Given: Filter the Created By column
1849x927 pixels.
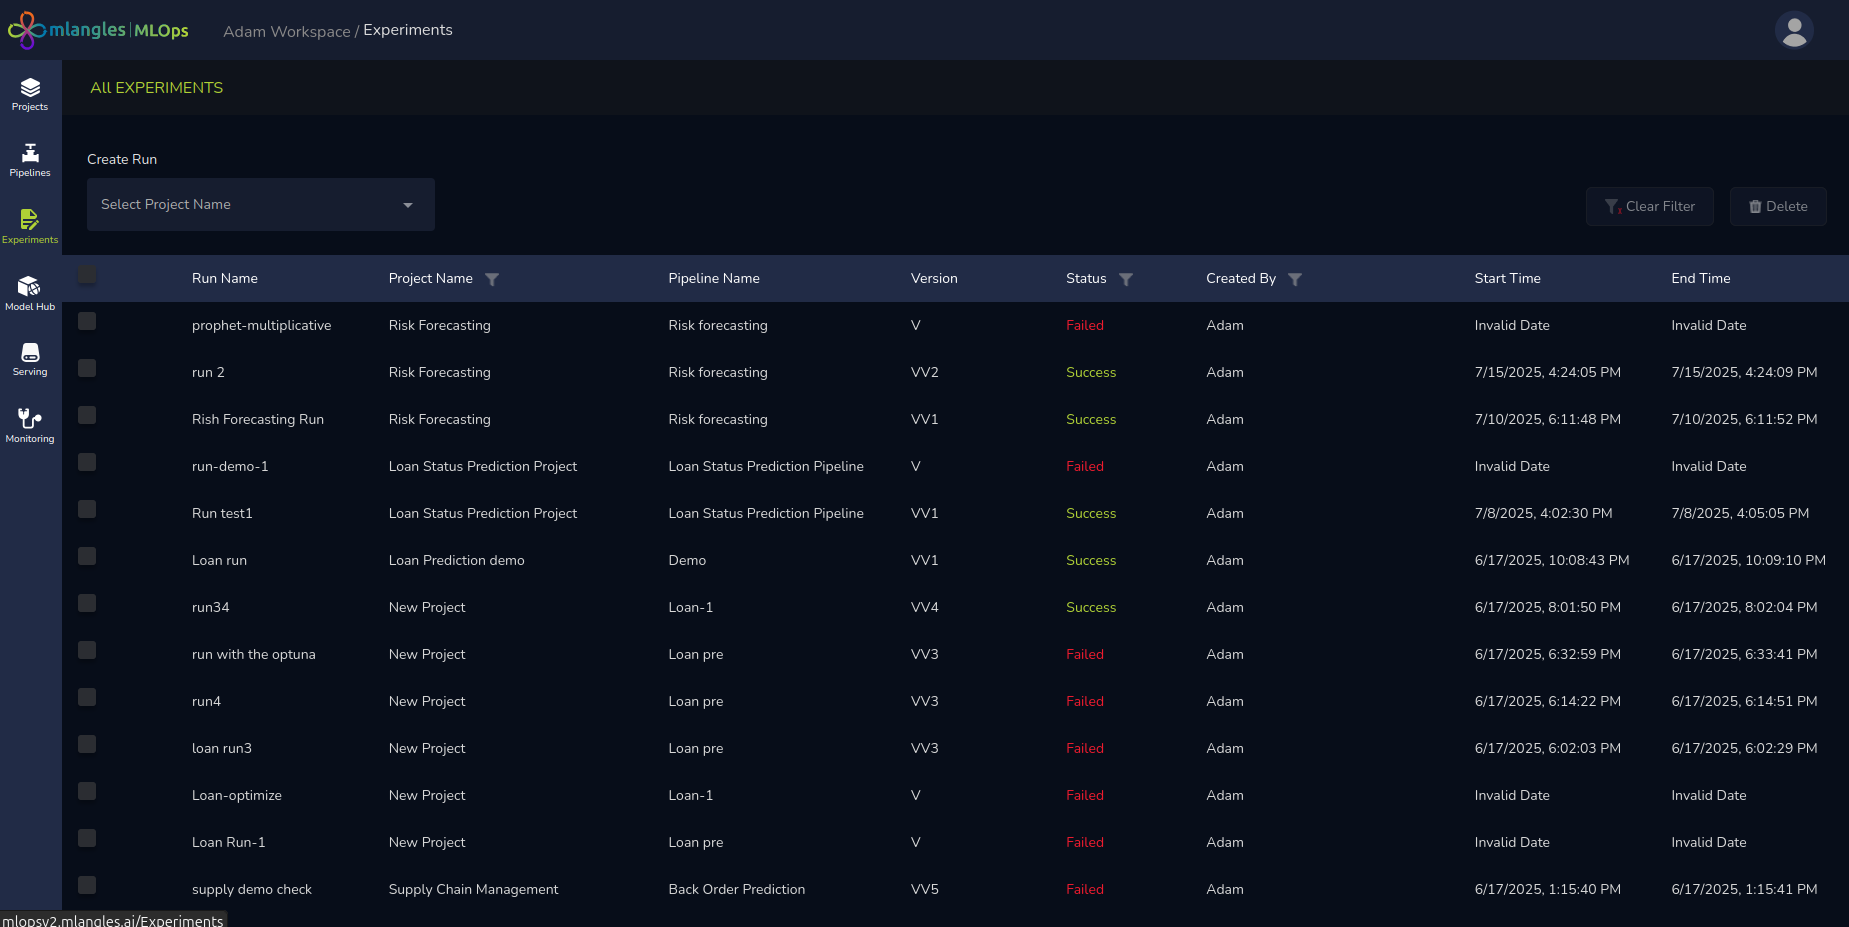Looking at the screenshot, I should click(1295, 279).
